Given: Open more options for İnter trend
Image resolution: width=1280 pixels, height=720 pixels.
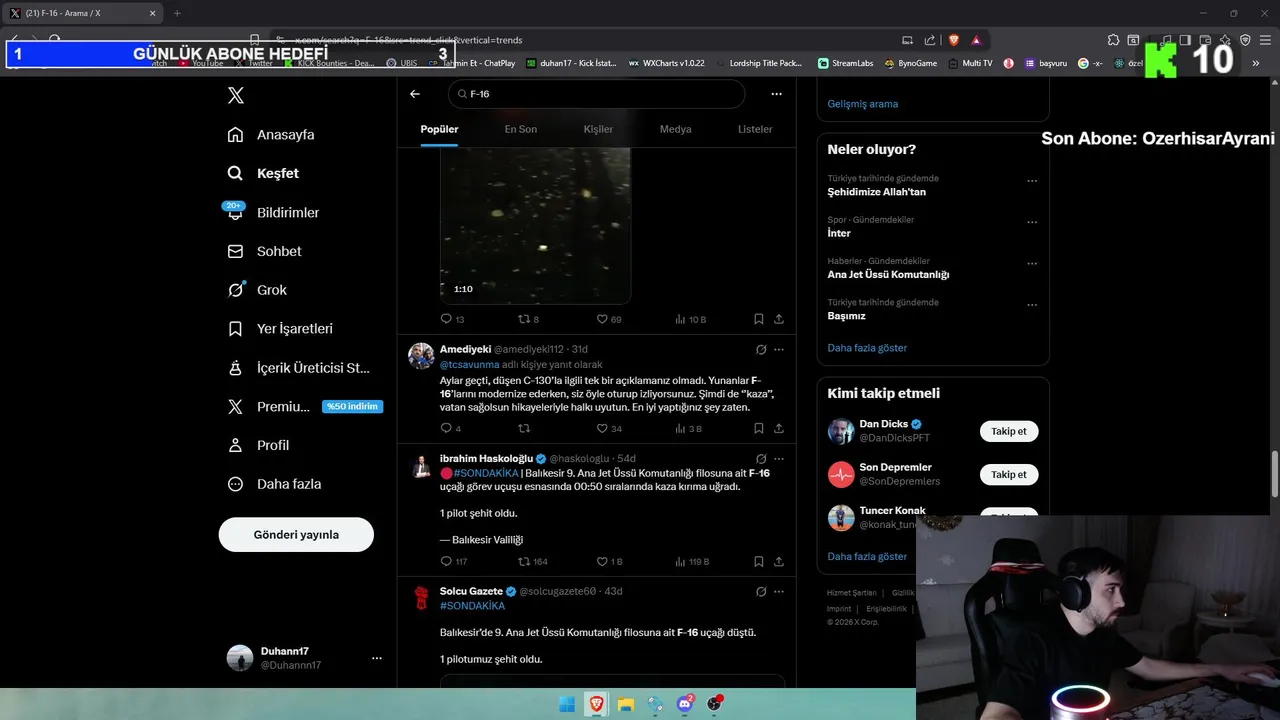Looking at the screenshot, I should click(1032, 222).
